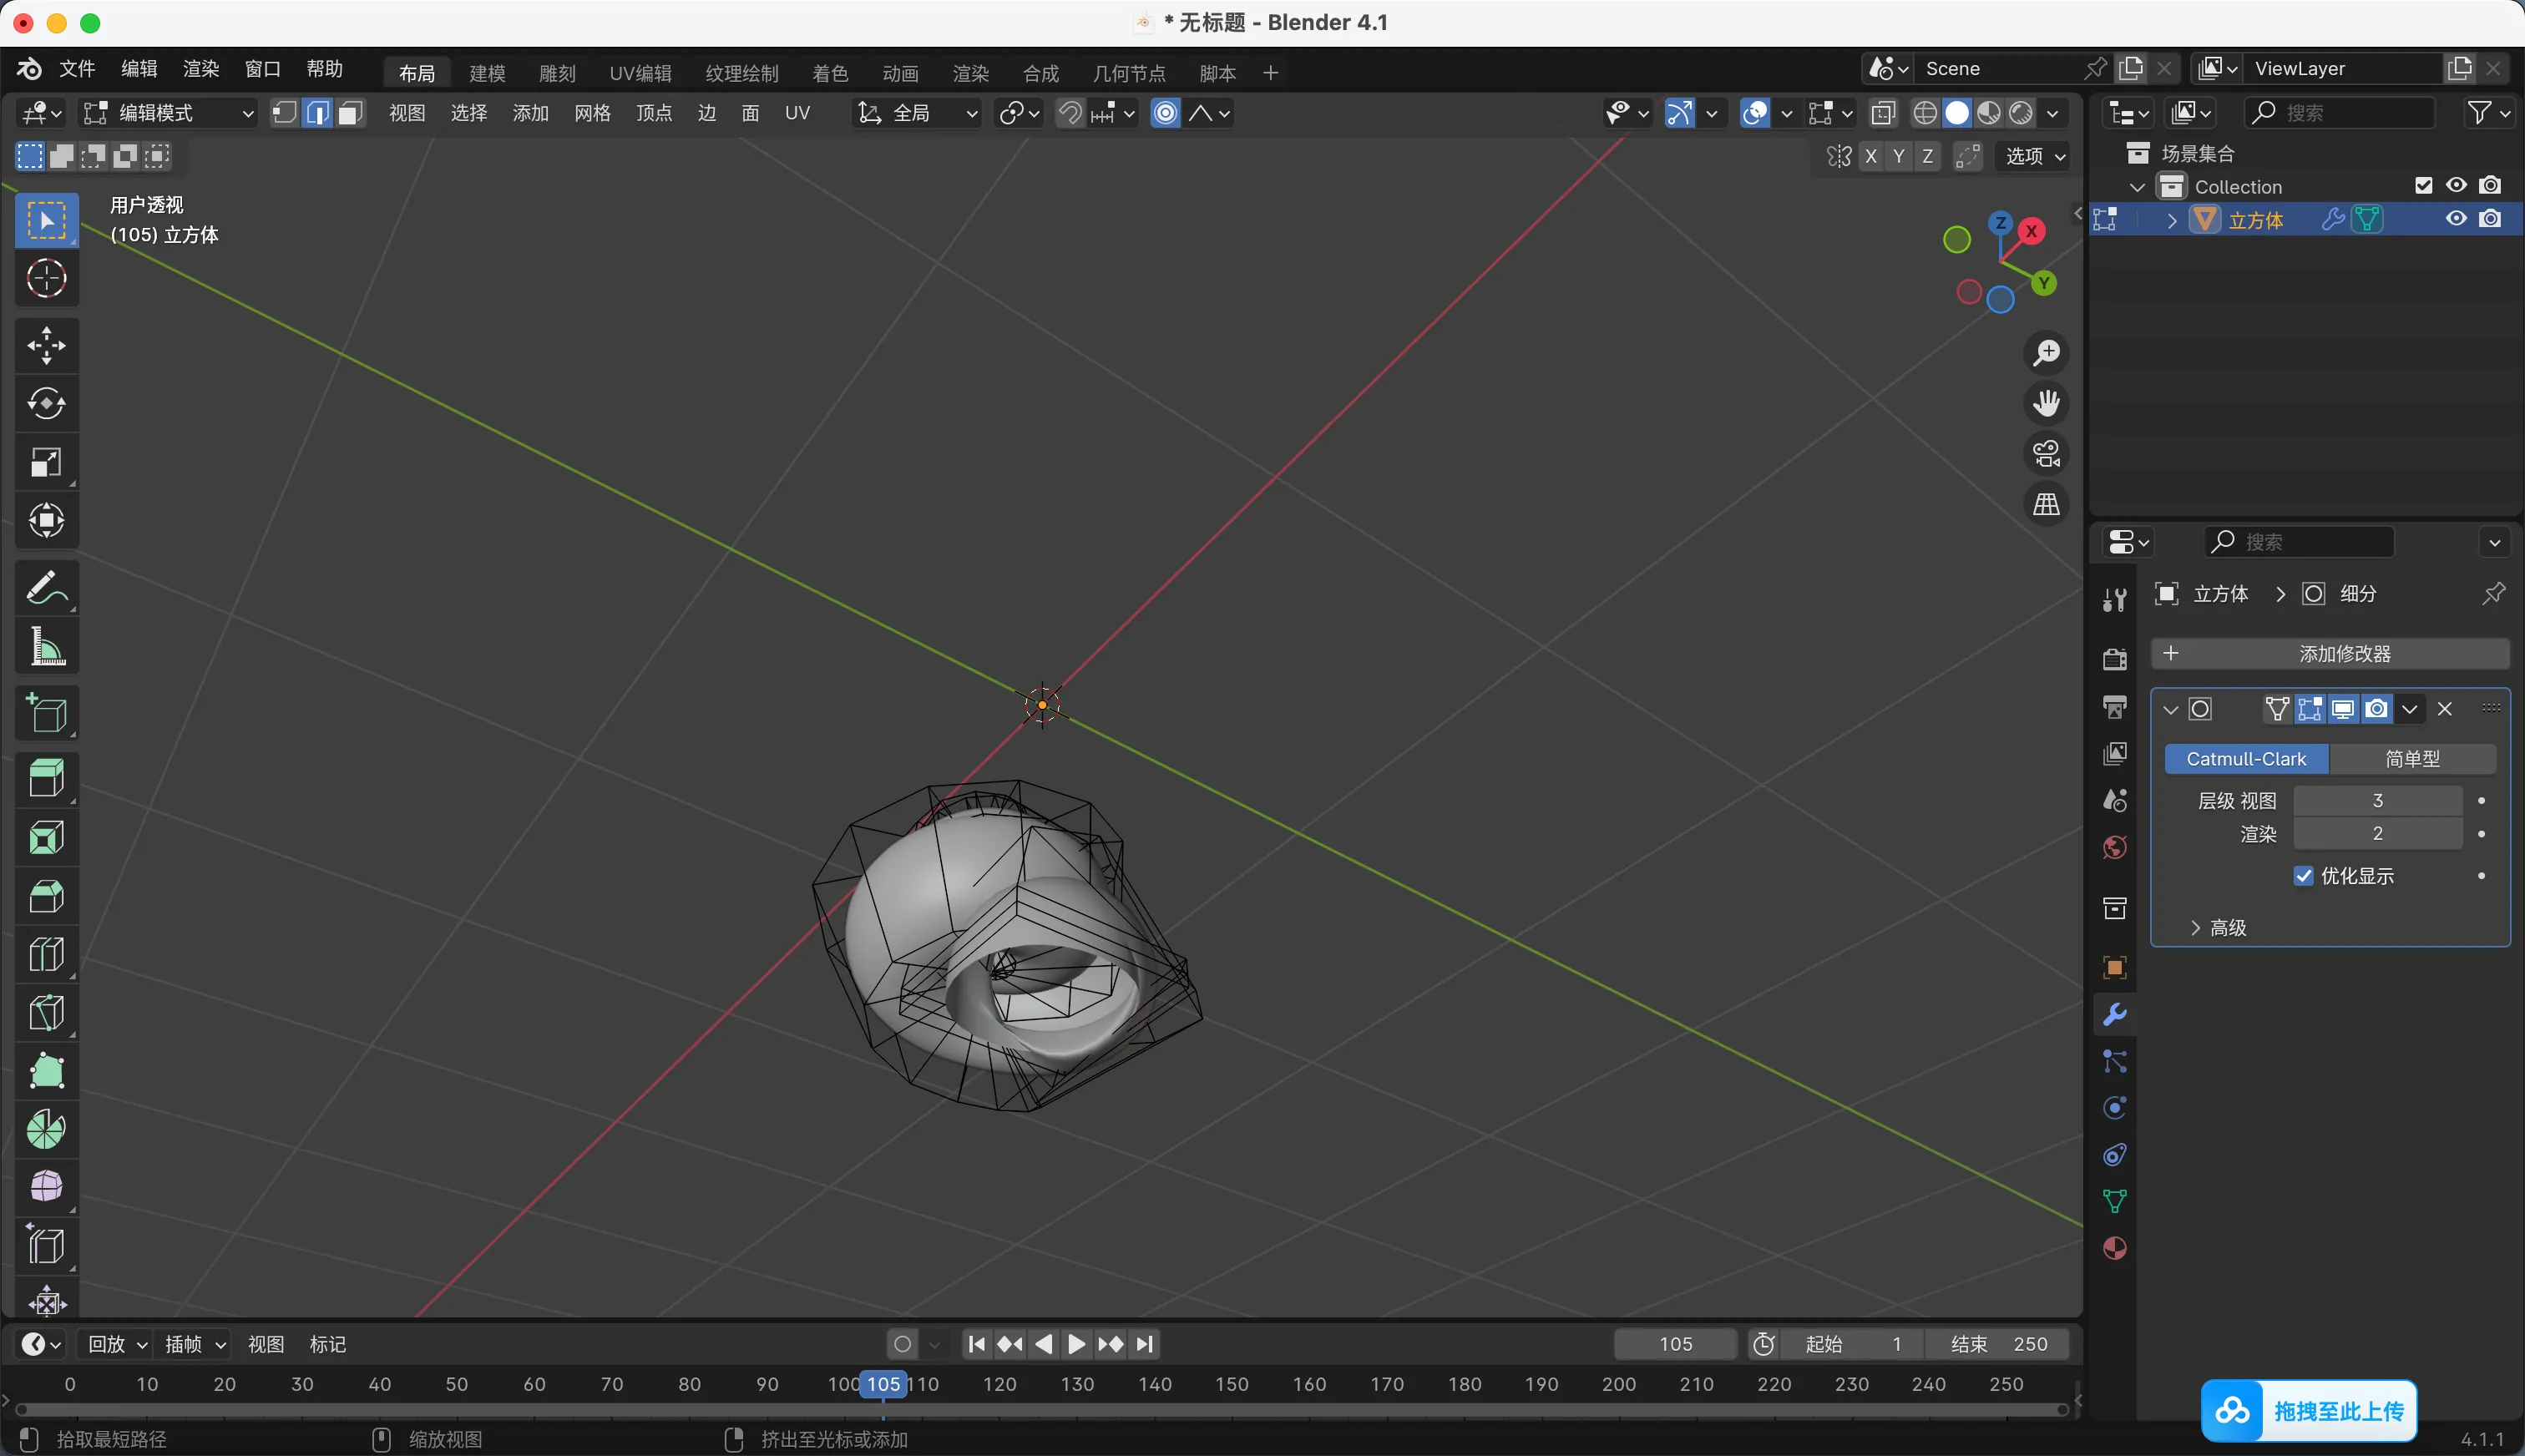2525x1456 pixels.
Task: Select the Move tool in toolbar
Action: [x=46, y=346]
